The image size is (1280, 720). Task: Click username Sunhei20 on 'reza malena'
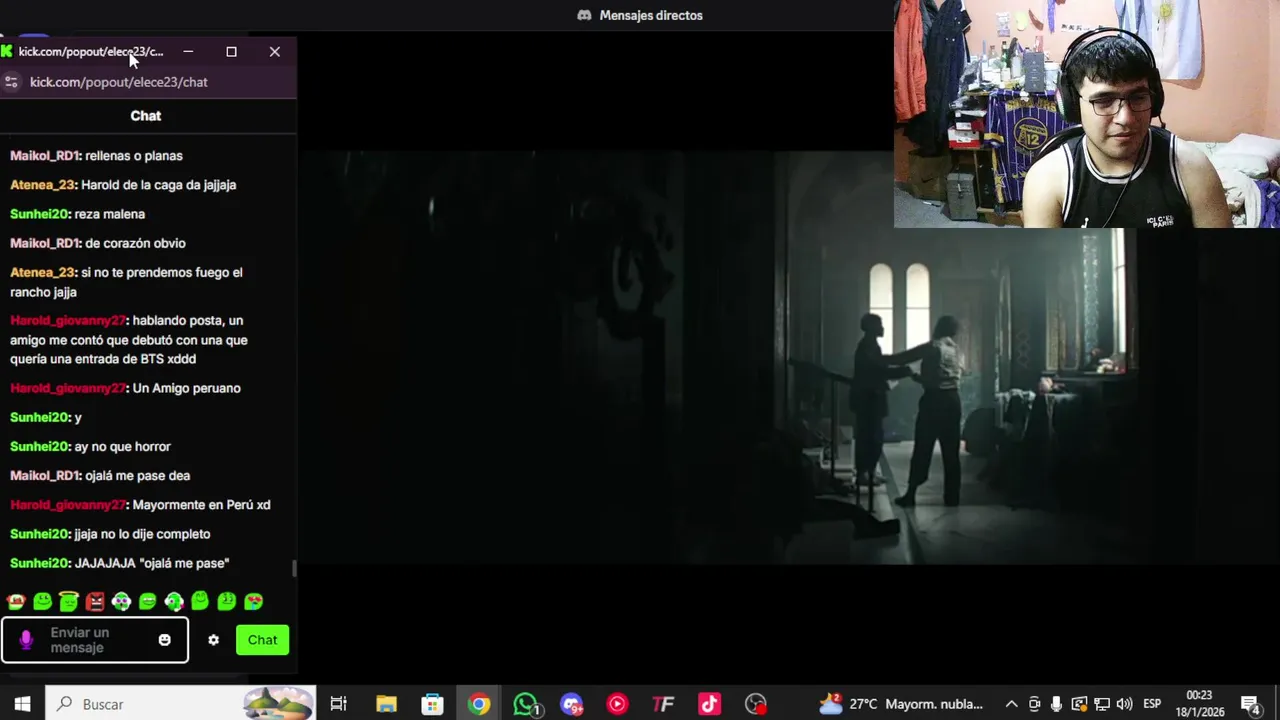(x=39, y=214)
